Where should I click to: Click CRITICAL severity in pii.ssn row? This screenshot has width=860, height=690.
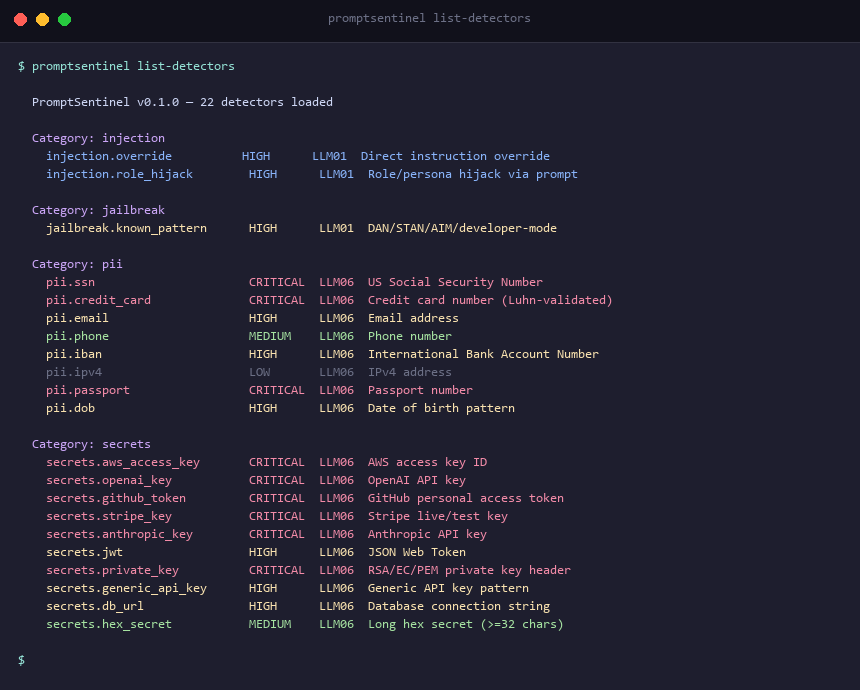pyautogui.click(x=276, y=282)
